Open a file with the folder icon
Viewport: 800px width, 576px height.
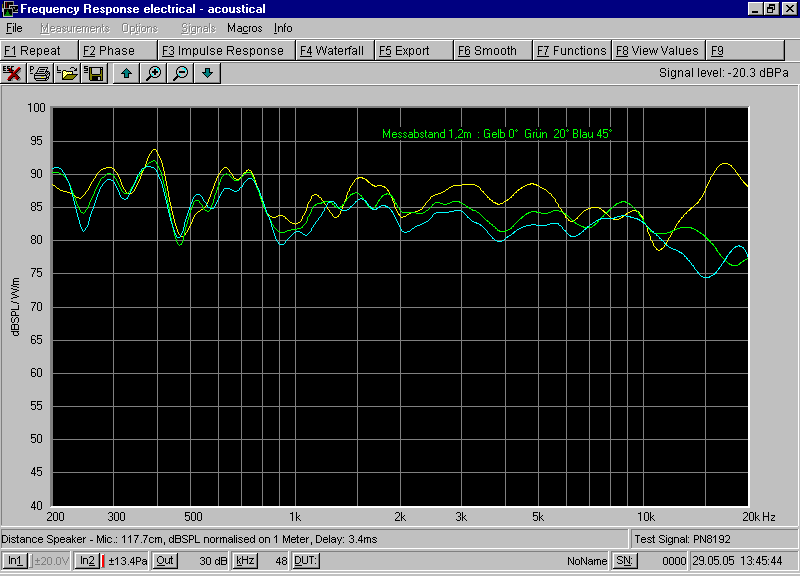68,73
